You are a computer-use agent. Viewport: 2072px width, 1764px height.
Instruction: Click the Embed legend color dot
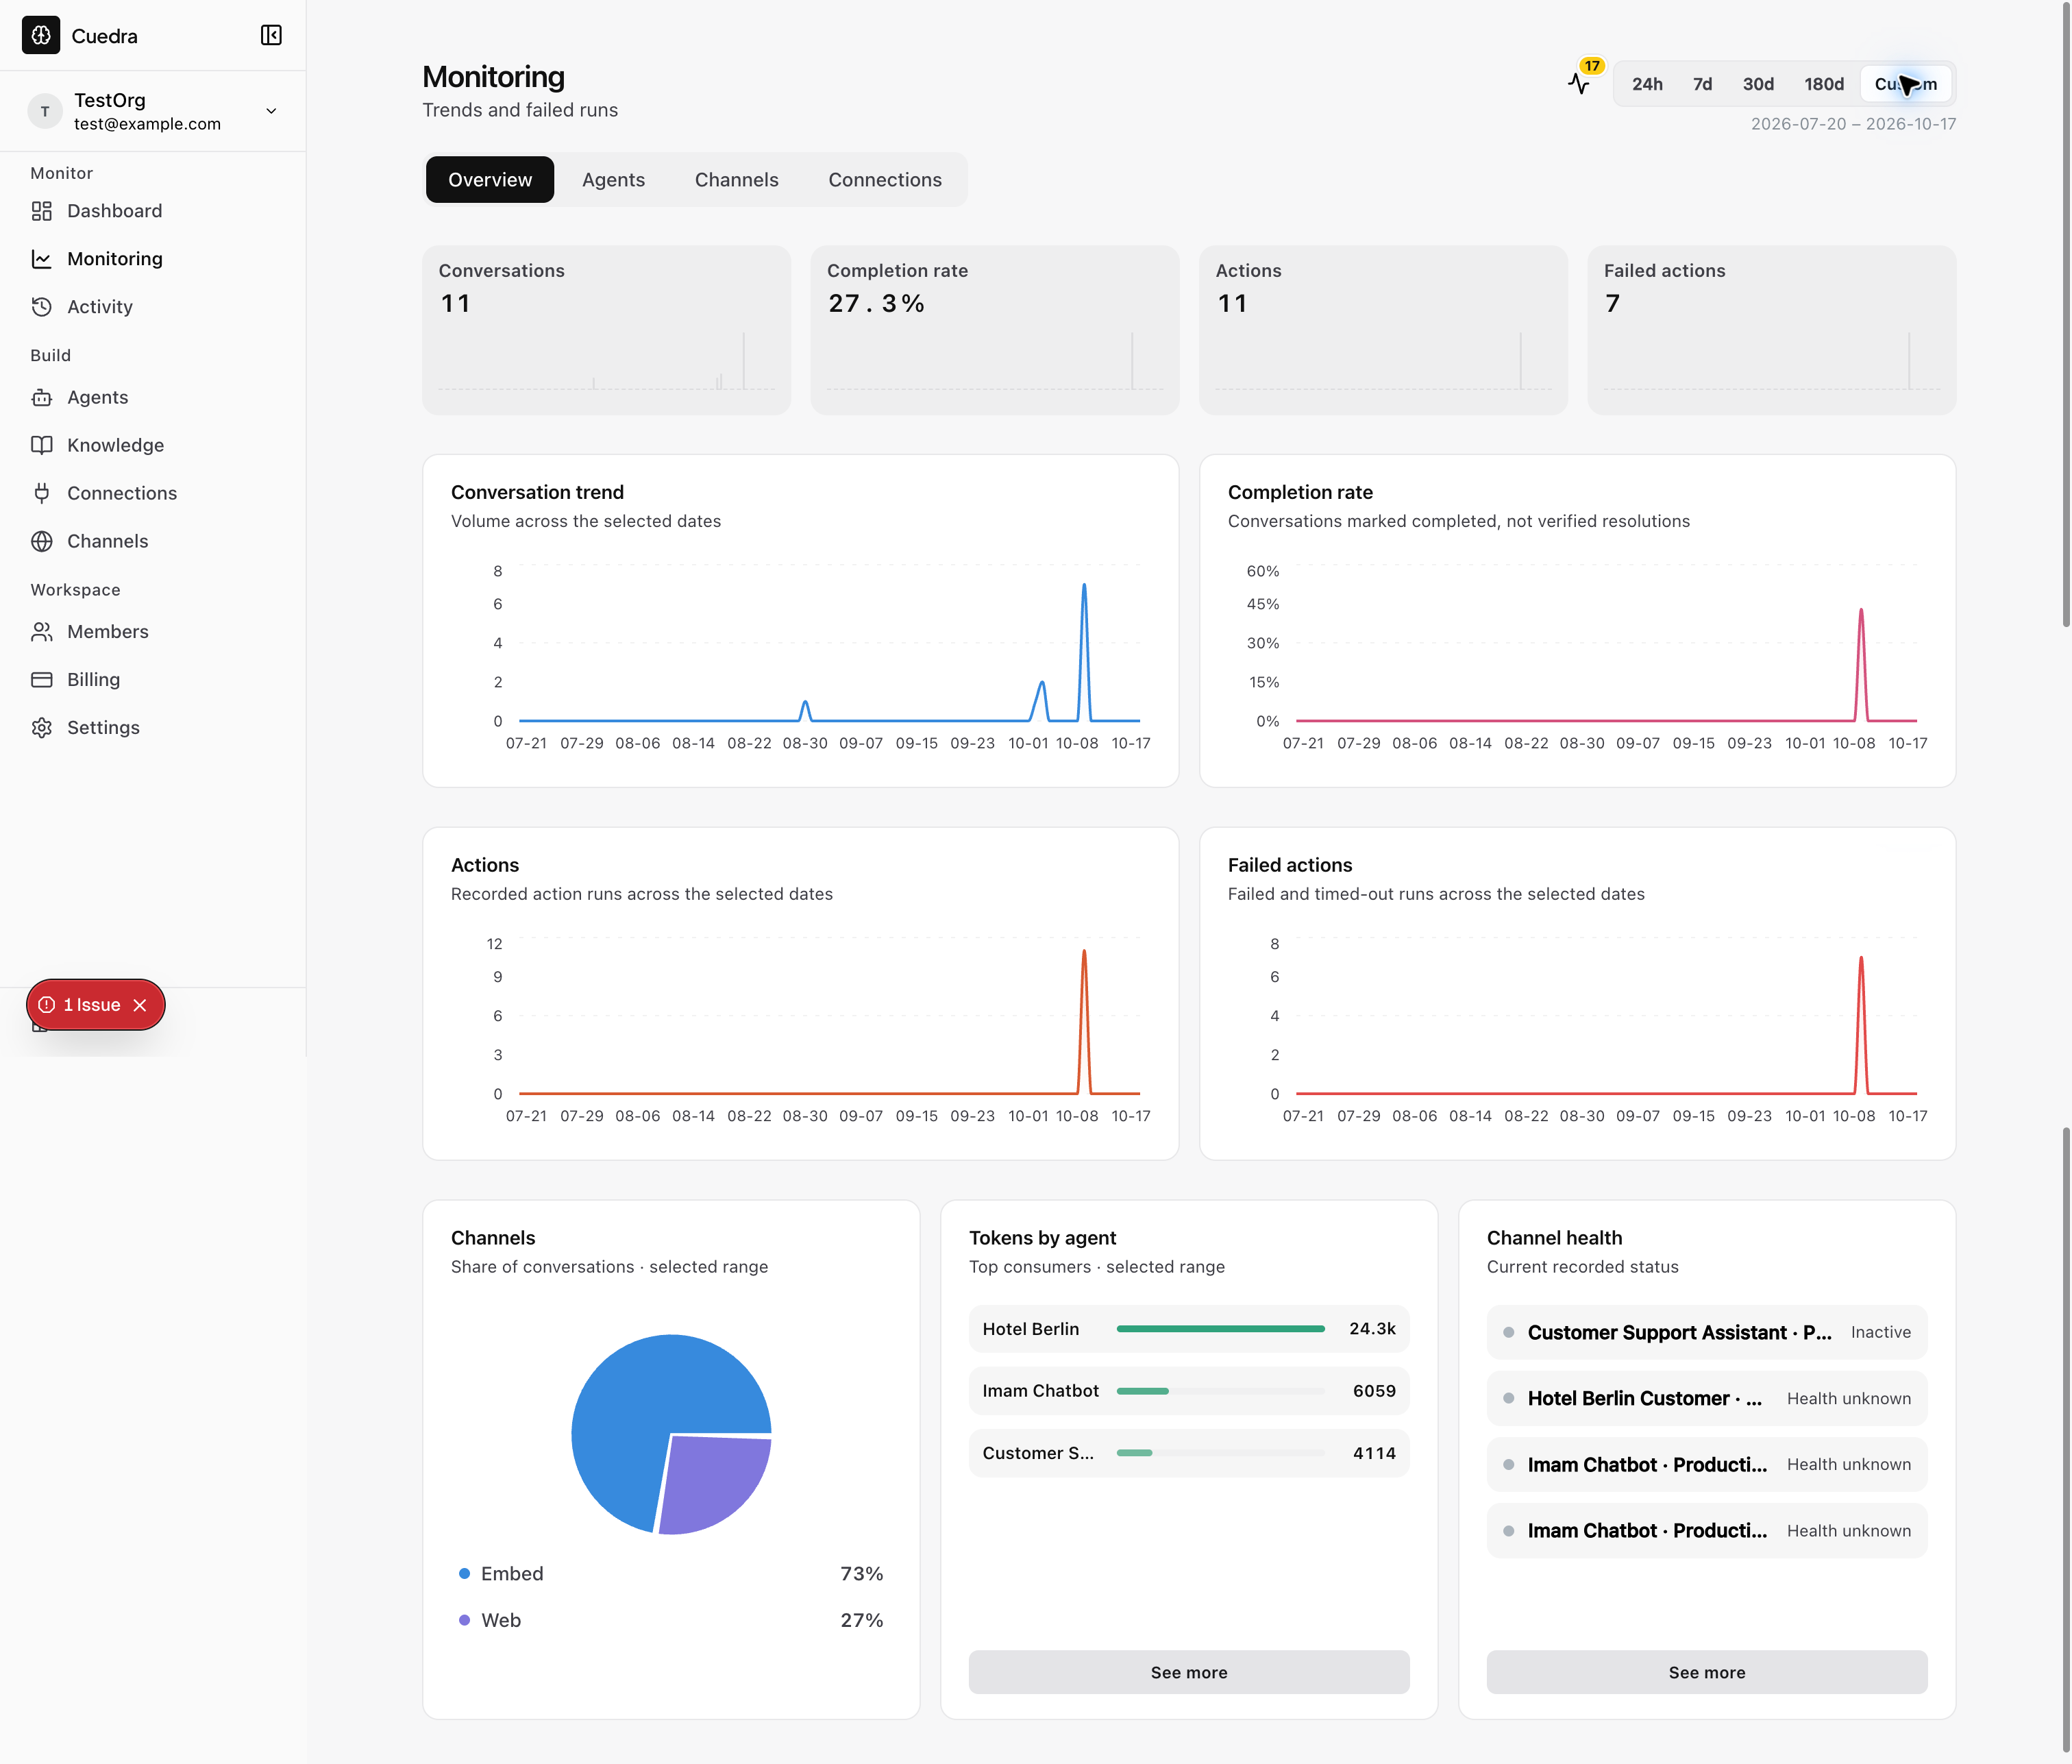pos(464,1574)
